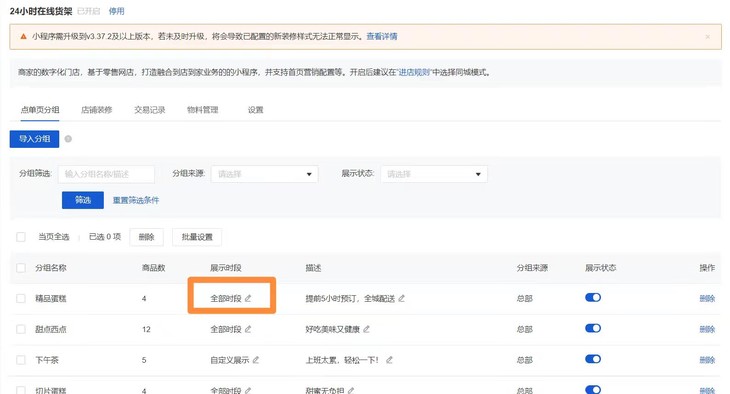Toggle display status for 下午茶
The width and height of the screenshot is (730, 394).
click(593, 359)
